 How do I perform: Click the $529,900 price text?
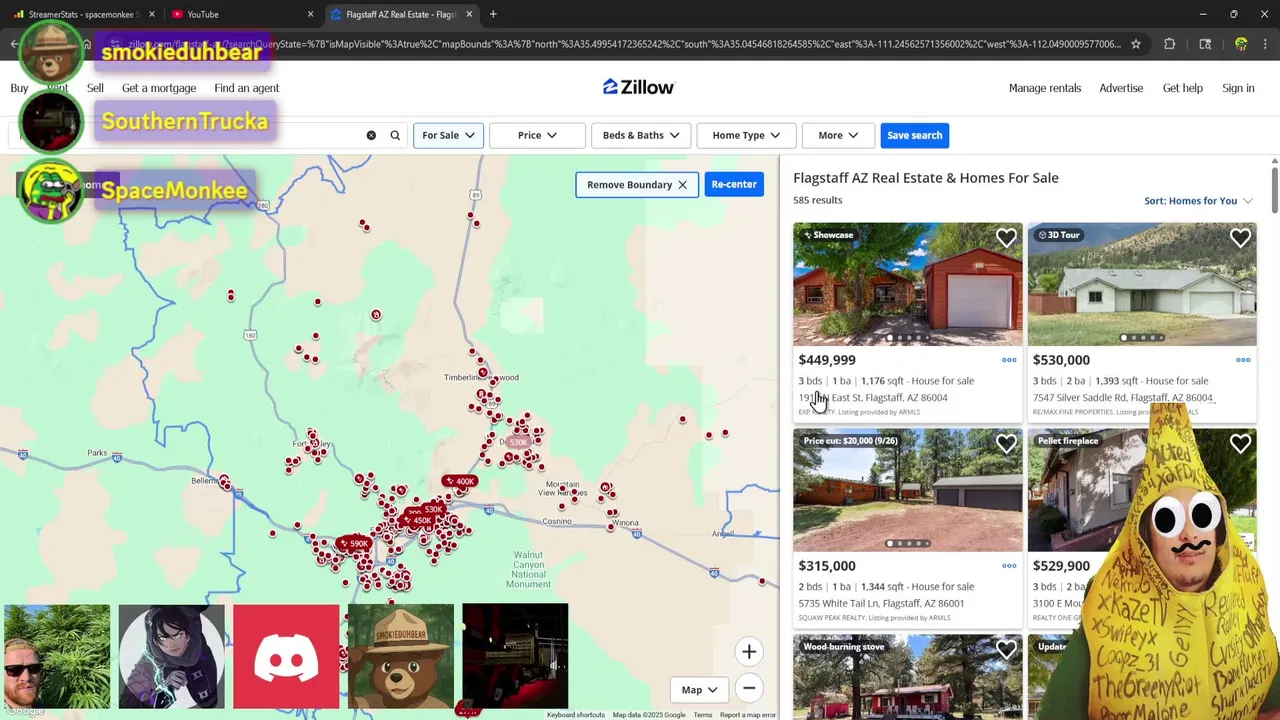click(x=1061, y=566)
